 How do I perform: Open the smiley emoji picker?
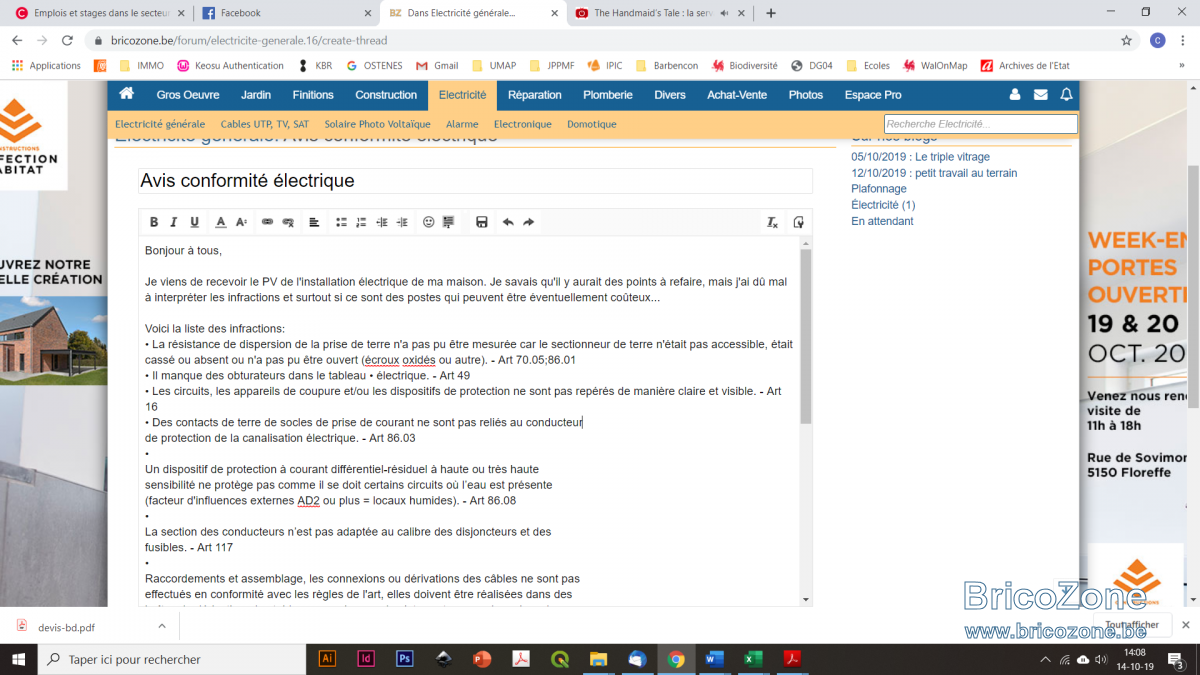point(429,222)
